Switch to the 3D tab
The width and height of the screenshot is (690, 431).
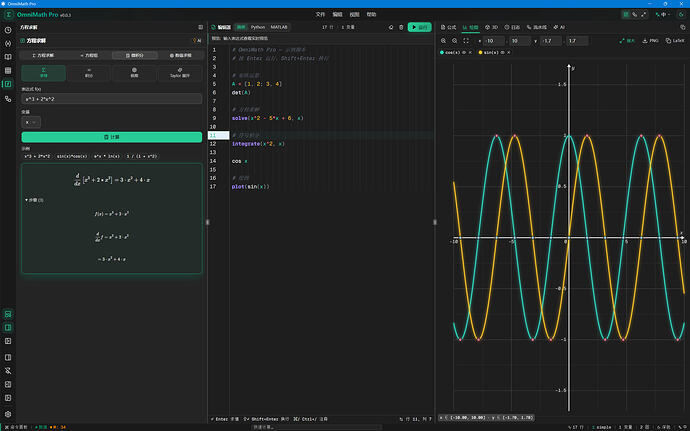click(492, 27)
